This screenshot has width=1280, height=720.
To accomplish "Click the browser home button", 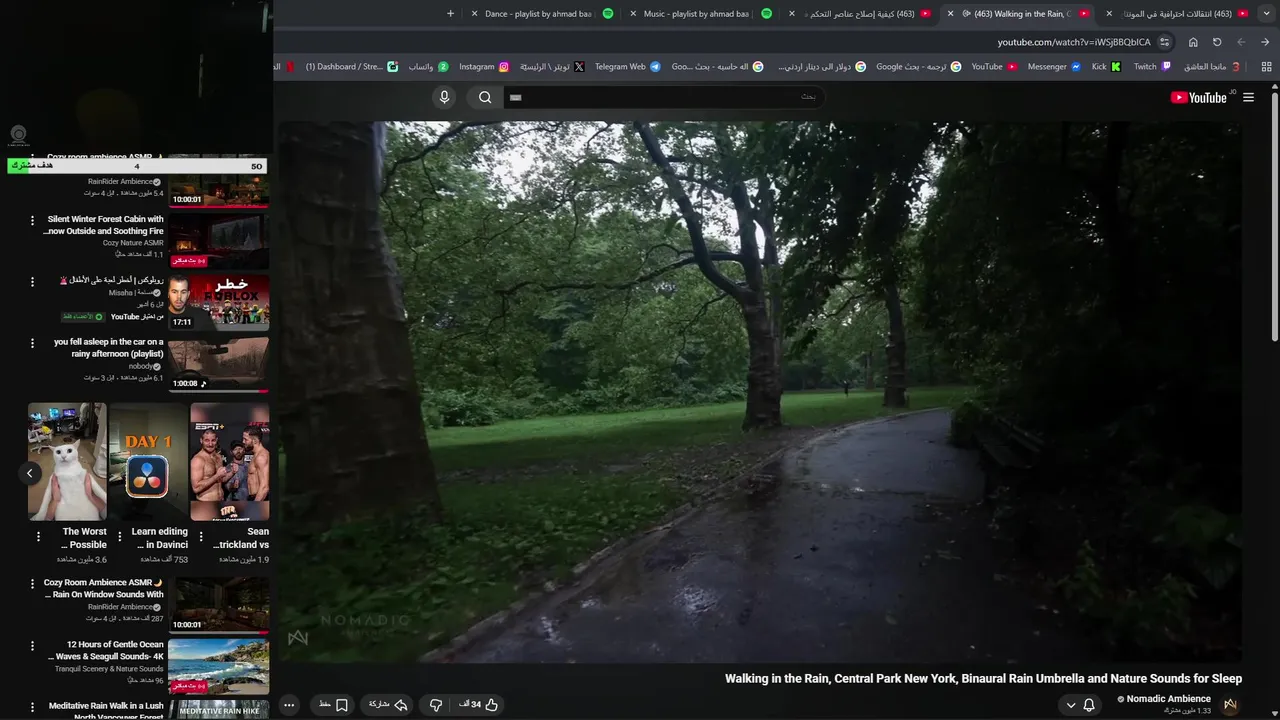I will (1193, 42).
